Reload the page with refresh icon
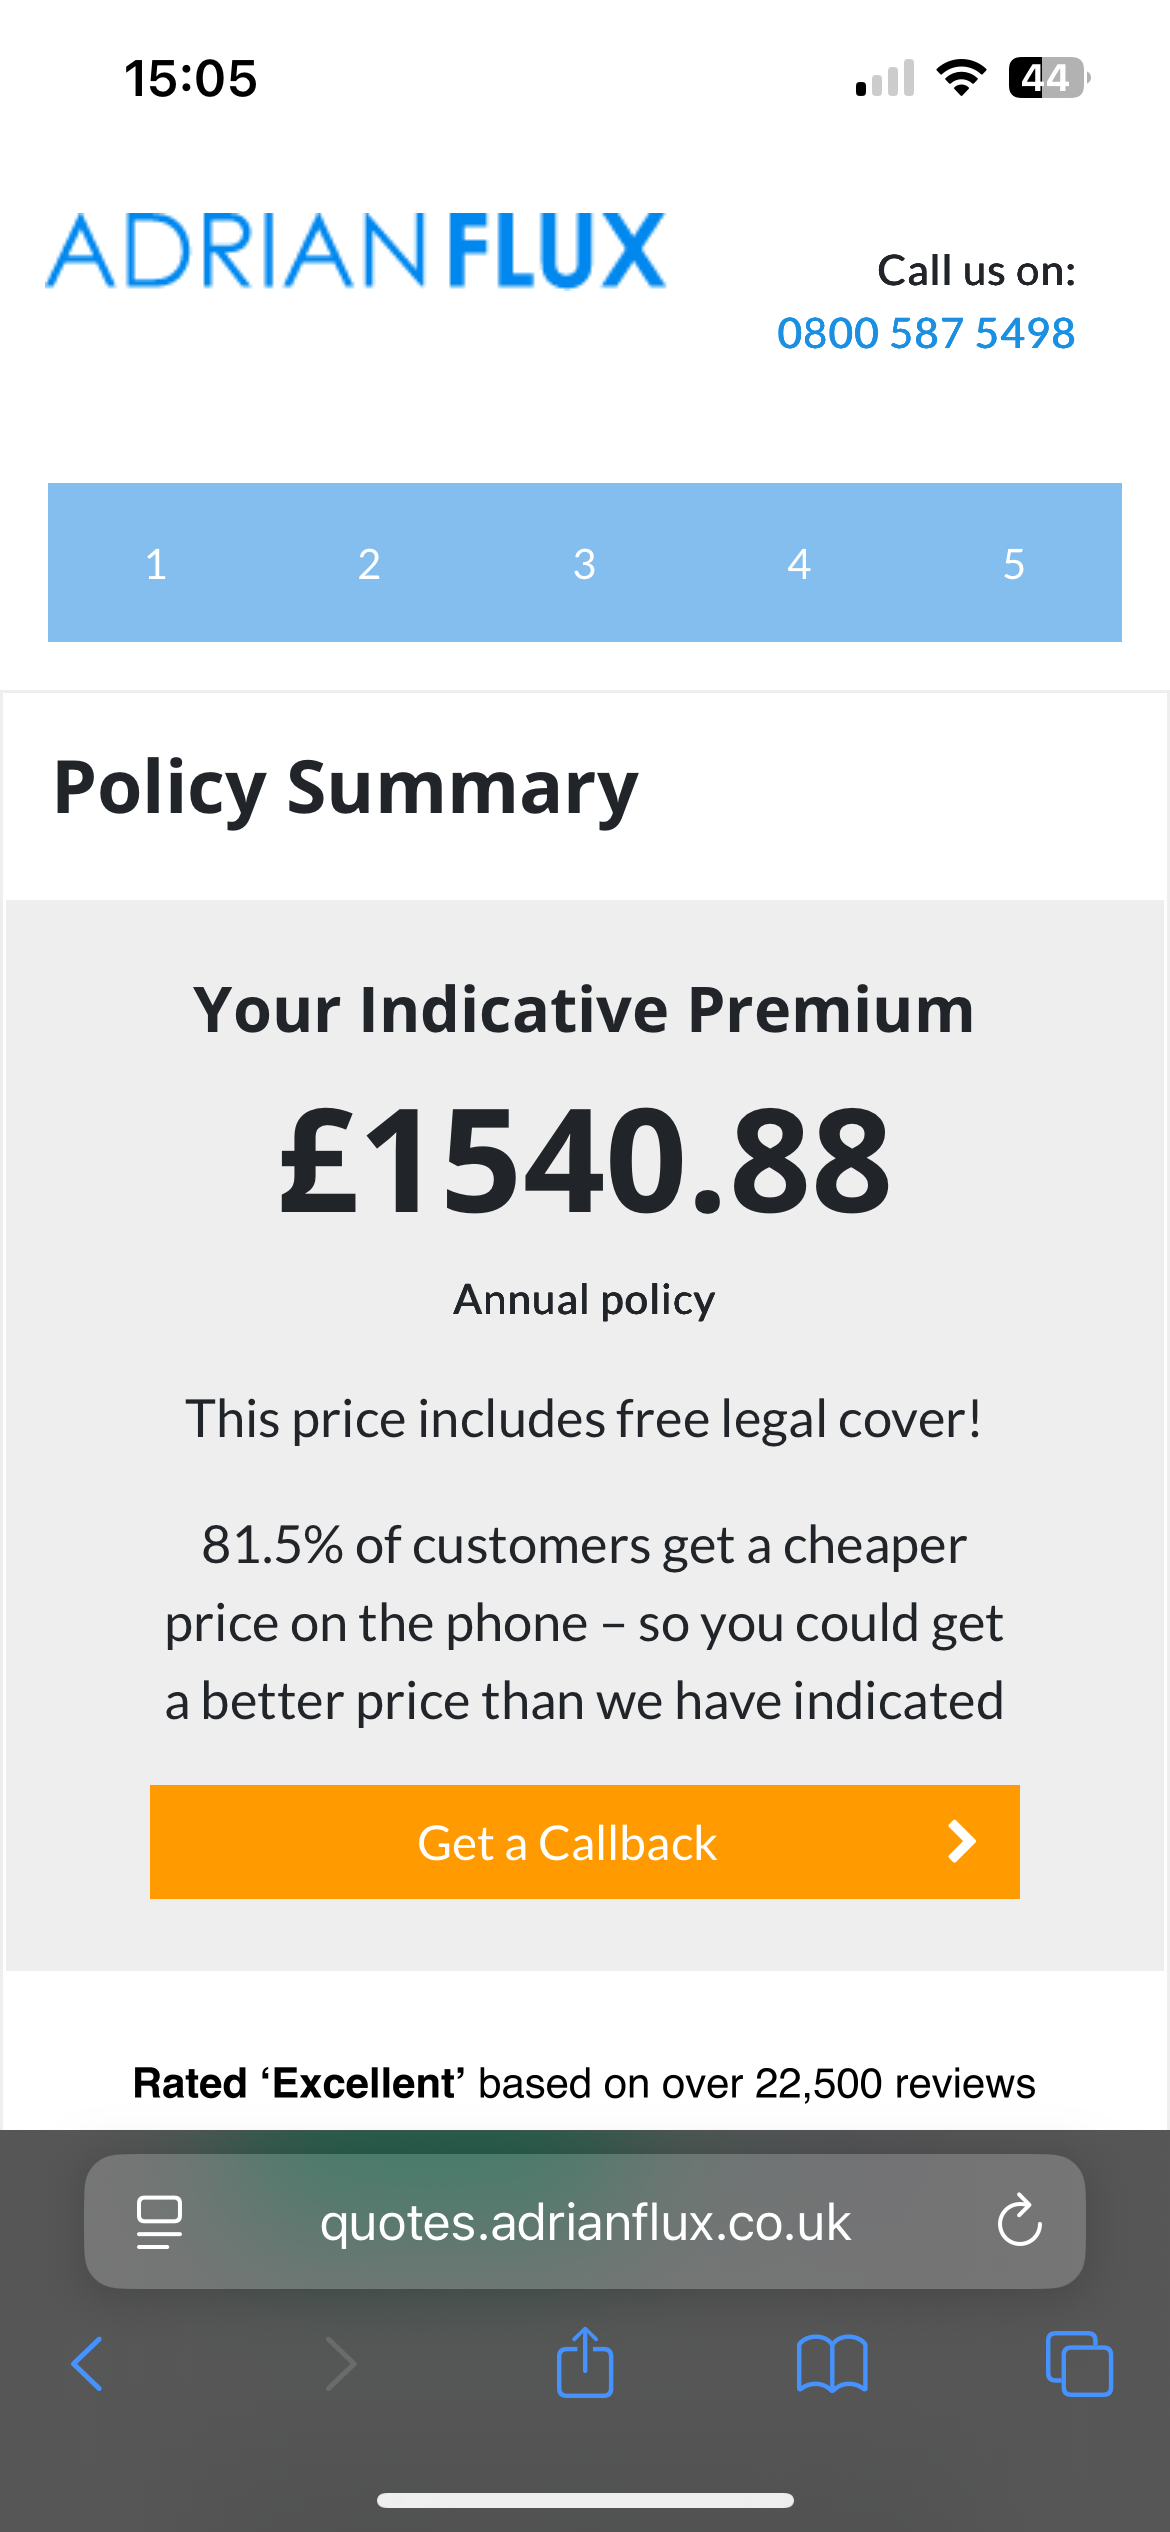1170x2532 pixels. [1020, 2221]
